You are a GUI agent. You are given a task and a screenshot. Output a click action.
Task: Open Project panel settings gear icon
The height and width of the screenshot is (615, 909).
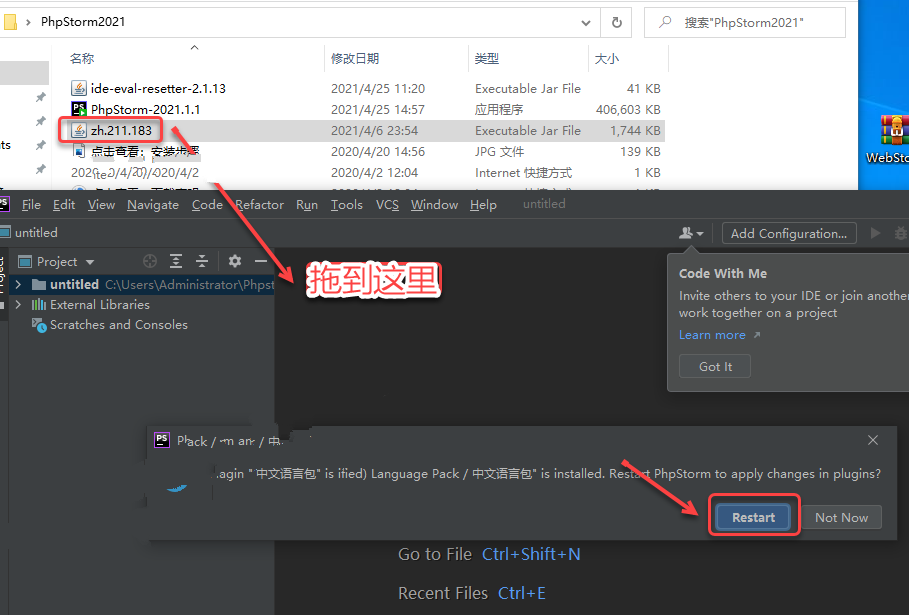point(235,261)
